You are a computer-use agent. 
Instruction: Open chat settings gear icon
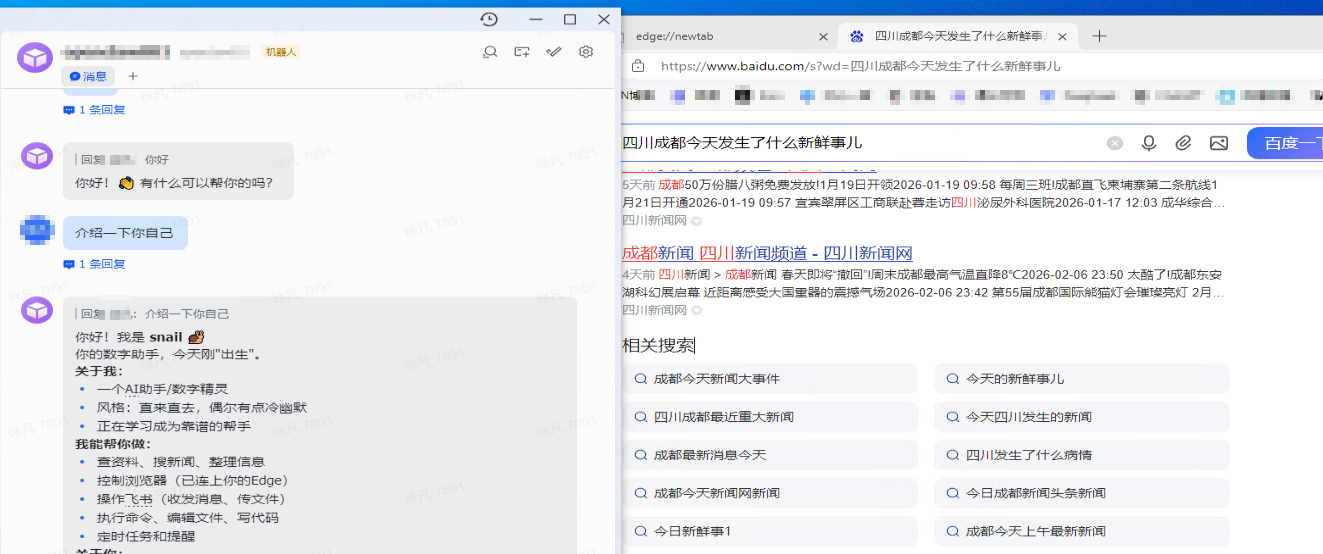click(586, 52)
